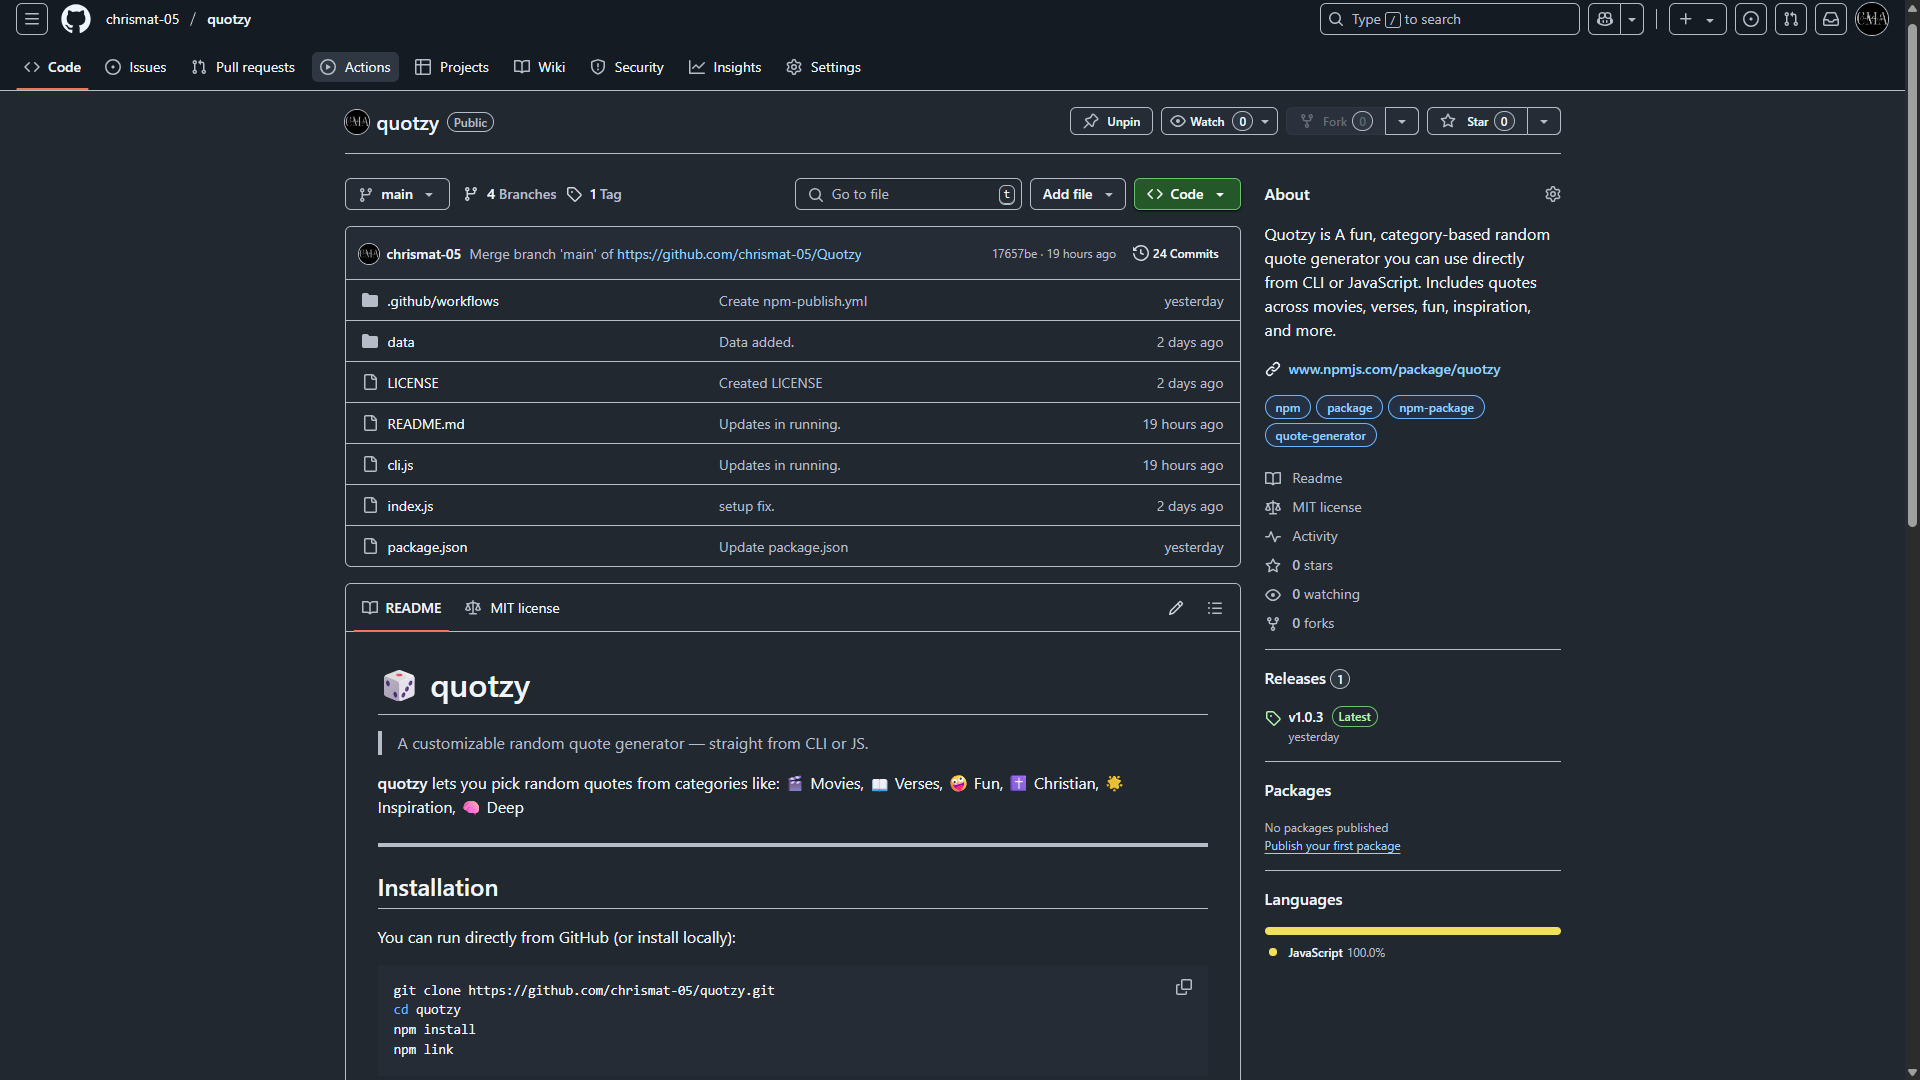Open the npmjs.com package link

pos(1394,369)
